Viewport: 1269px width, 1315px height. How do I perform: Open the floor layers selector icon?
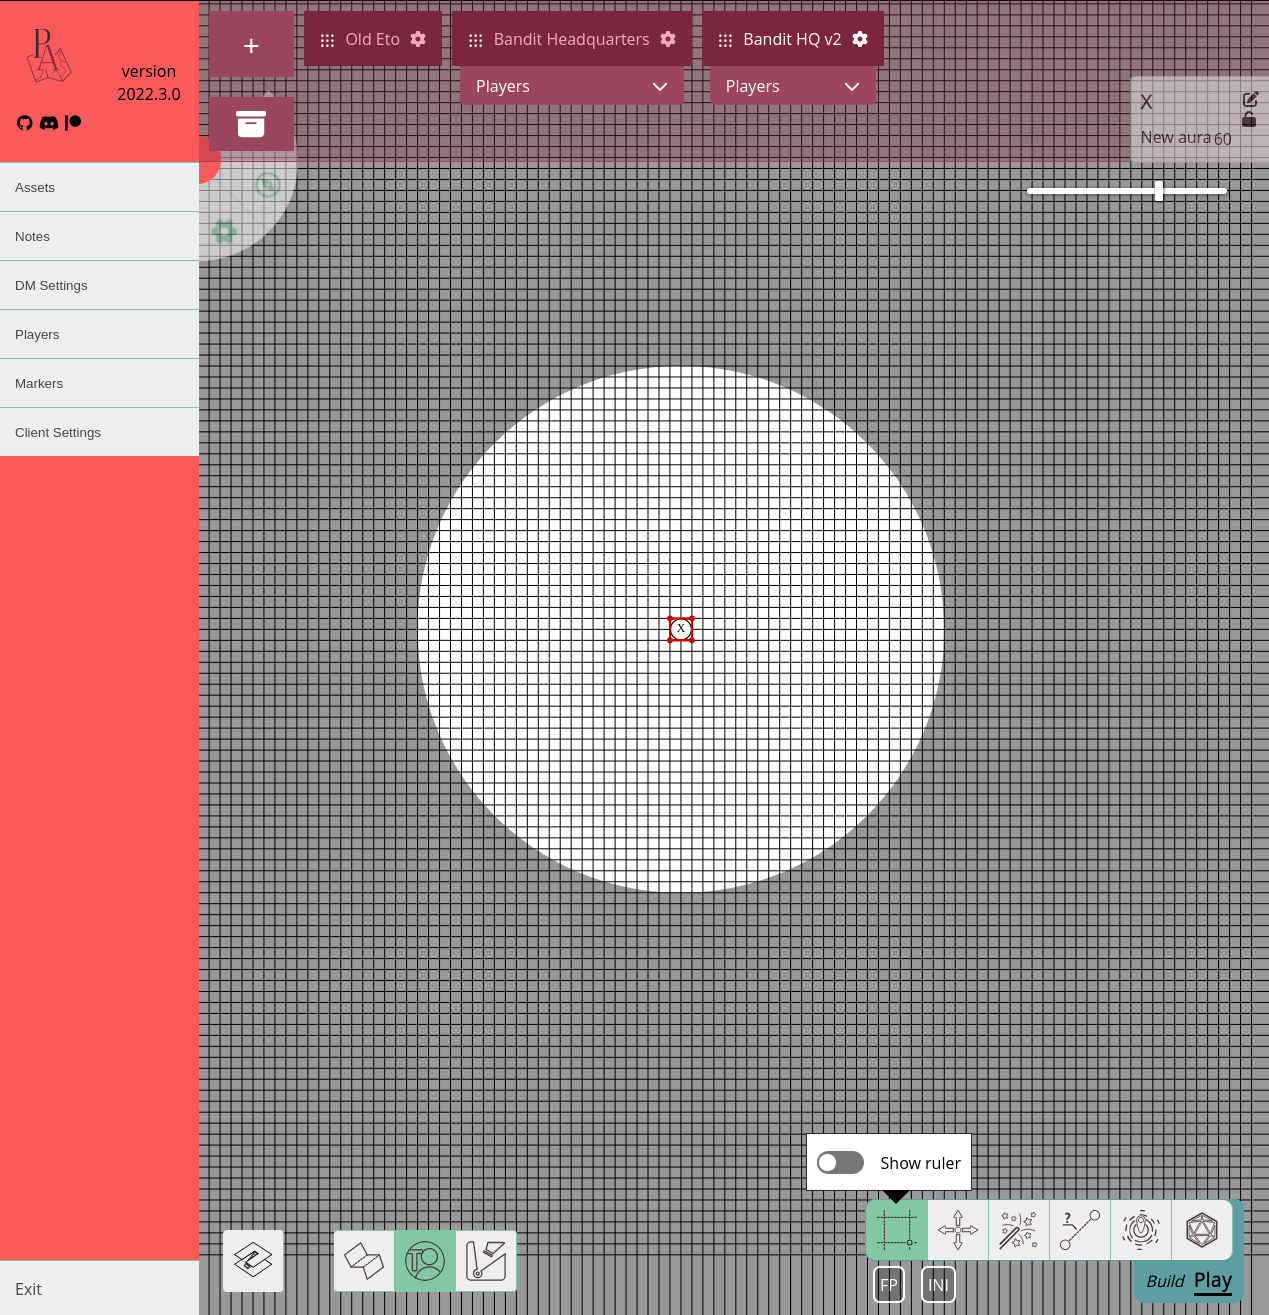tap(253, 1261)
